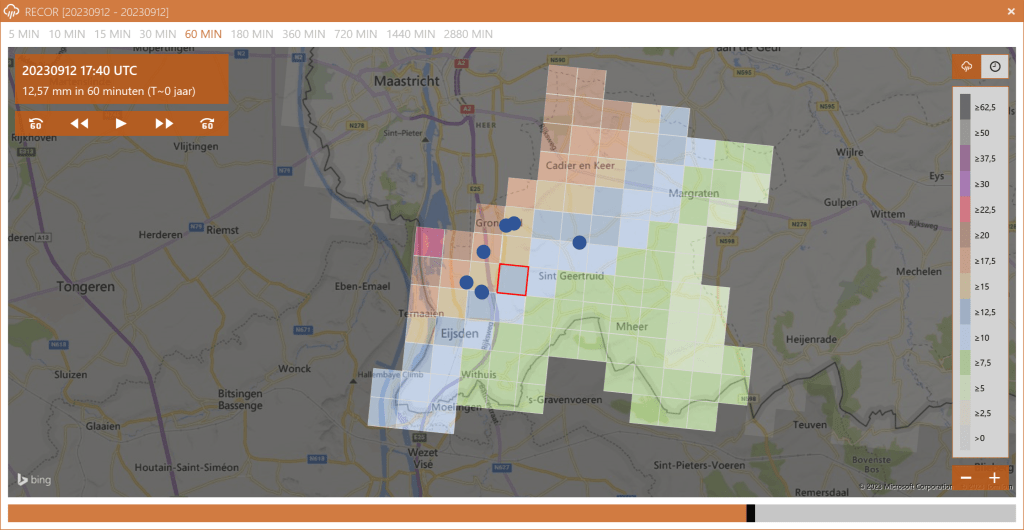Click the blue station dot near Sint Geertruid
1024x530 pixels.
pyautogui.click(x=579, y=242)
